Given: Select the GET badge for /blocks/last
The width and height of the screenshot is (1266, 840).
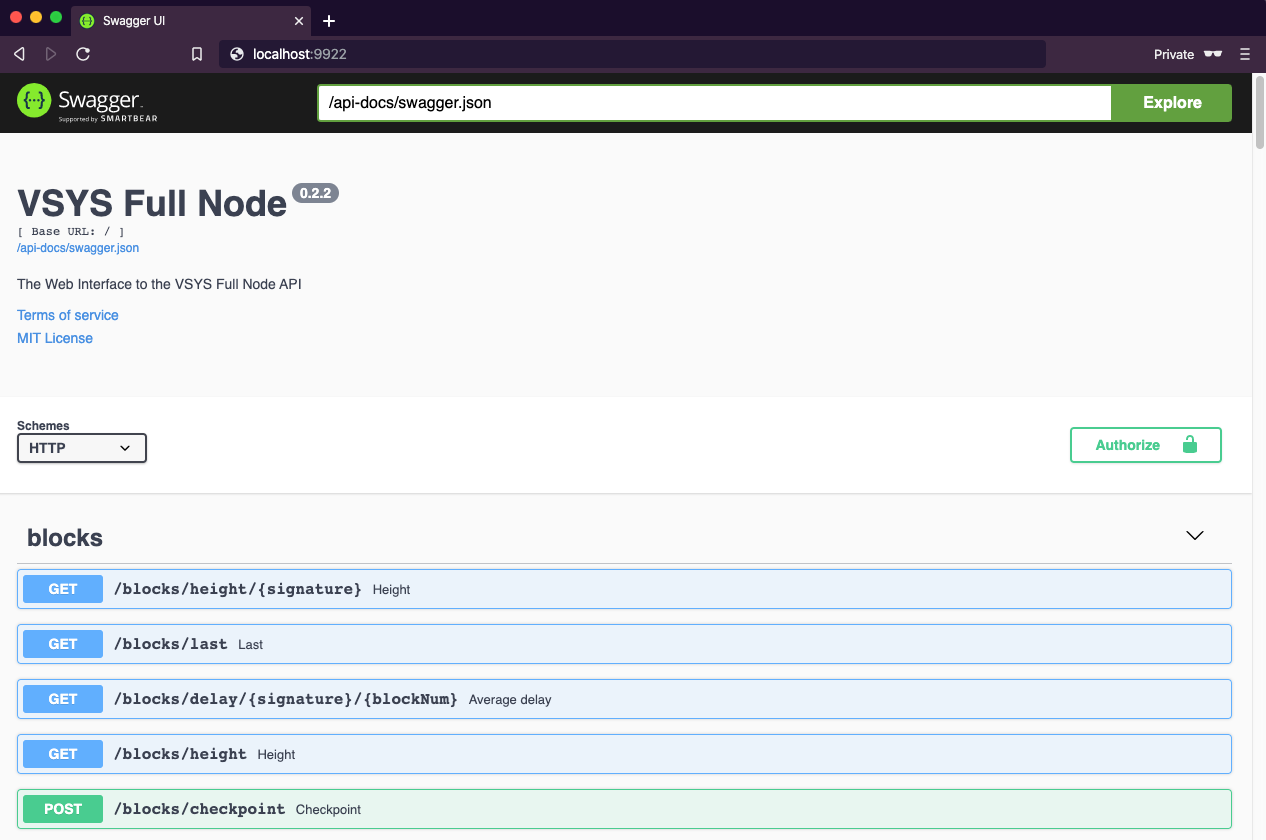Looking at the screenshot, I should (x=62, y=643).
